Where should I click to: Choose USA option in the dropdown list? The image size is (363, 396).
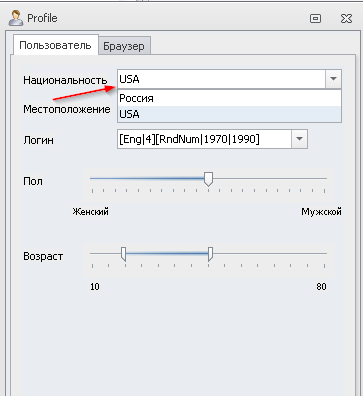click(230, 114)
